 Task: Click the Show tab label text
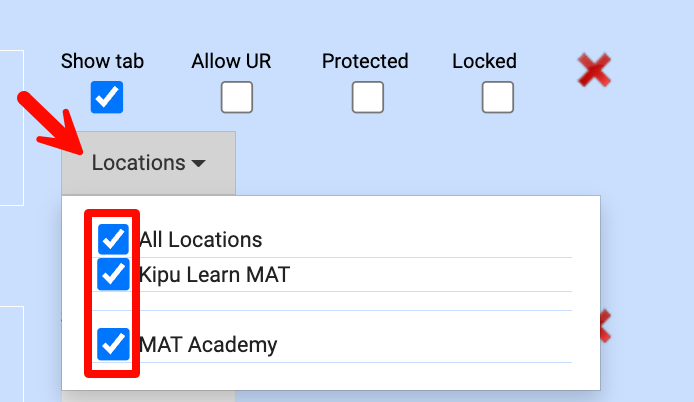[x=102, y=61]
